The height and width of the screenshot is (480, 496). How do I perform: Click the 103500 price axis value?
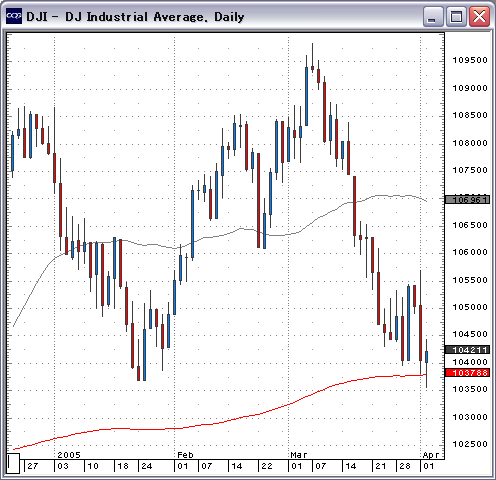tap(470, 389)
